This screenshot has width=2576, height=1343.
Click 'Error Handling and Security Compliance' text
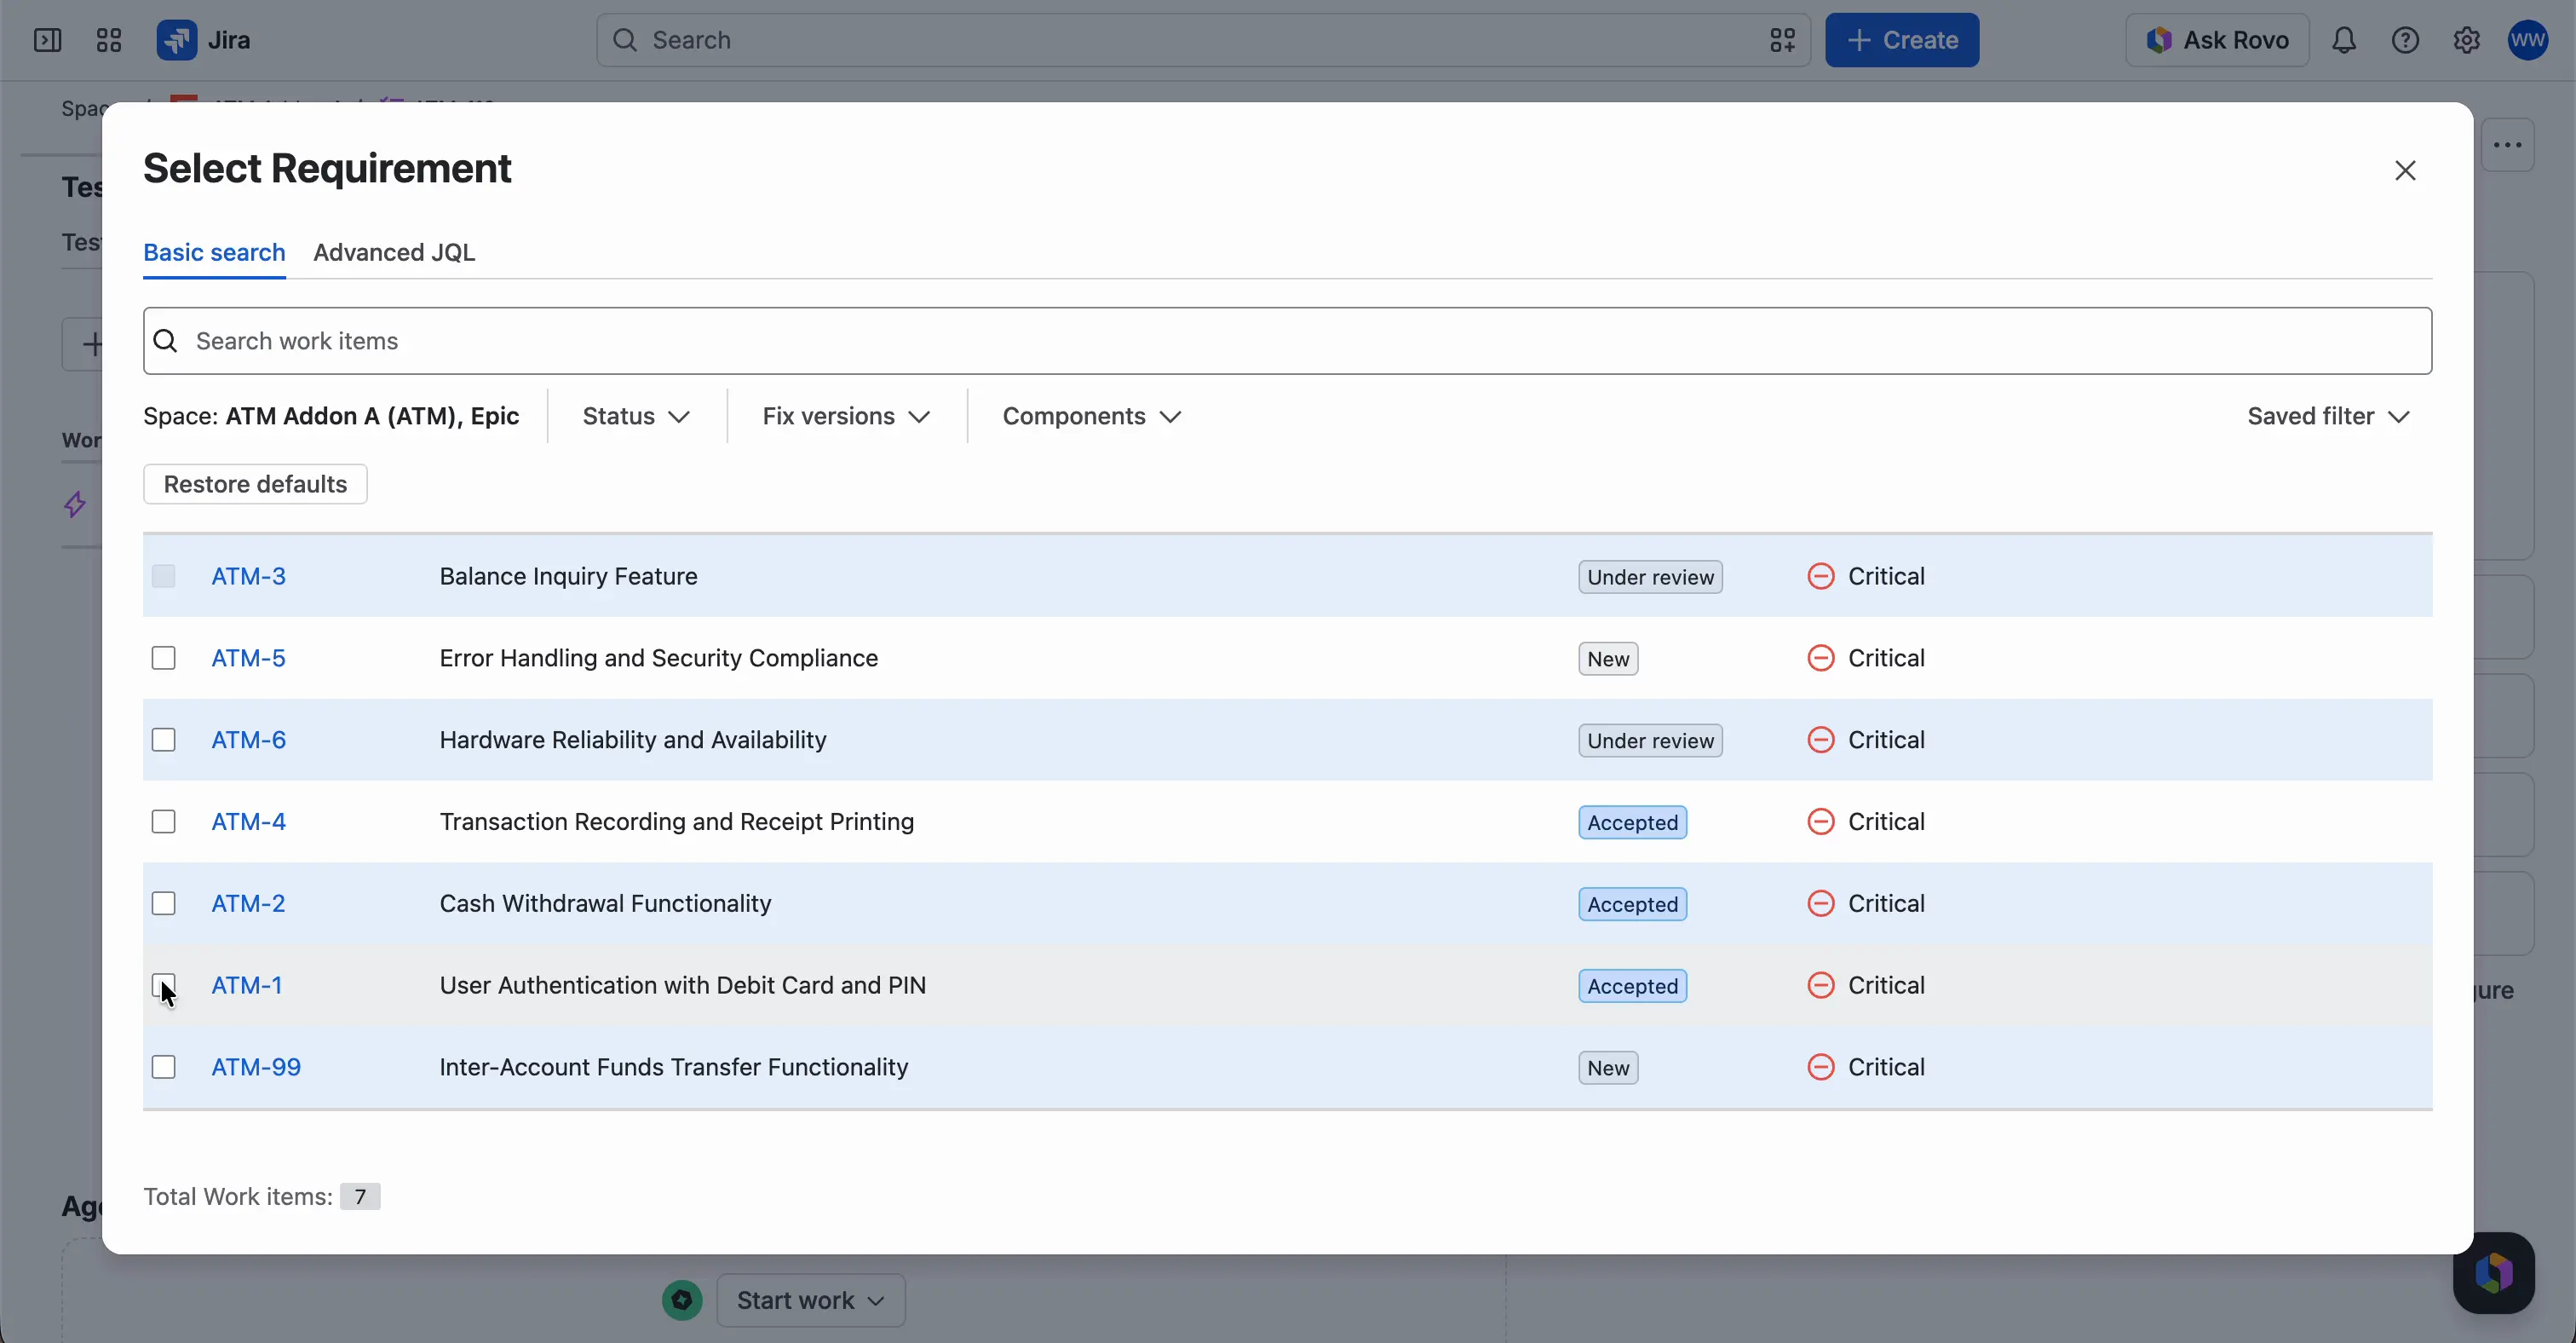[658, 658]
